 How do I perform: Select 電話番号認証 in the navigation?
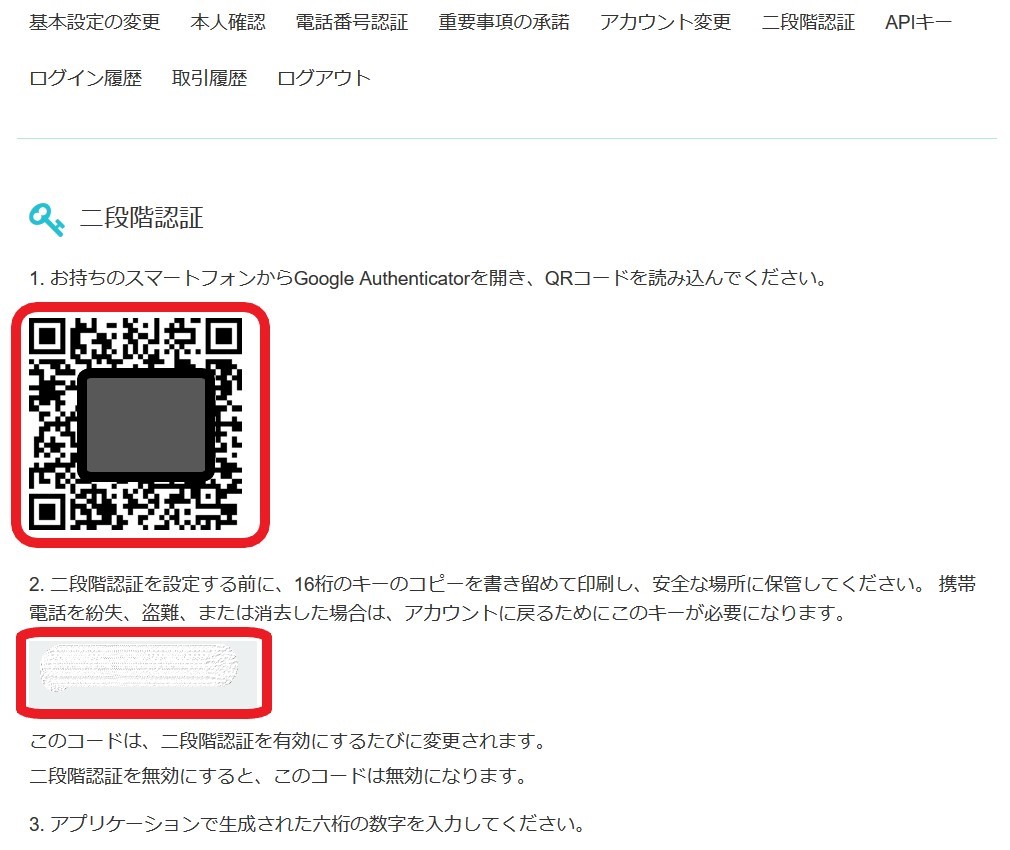pos(352,23)
